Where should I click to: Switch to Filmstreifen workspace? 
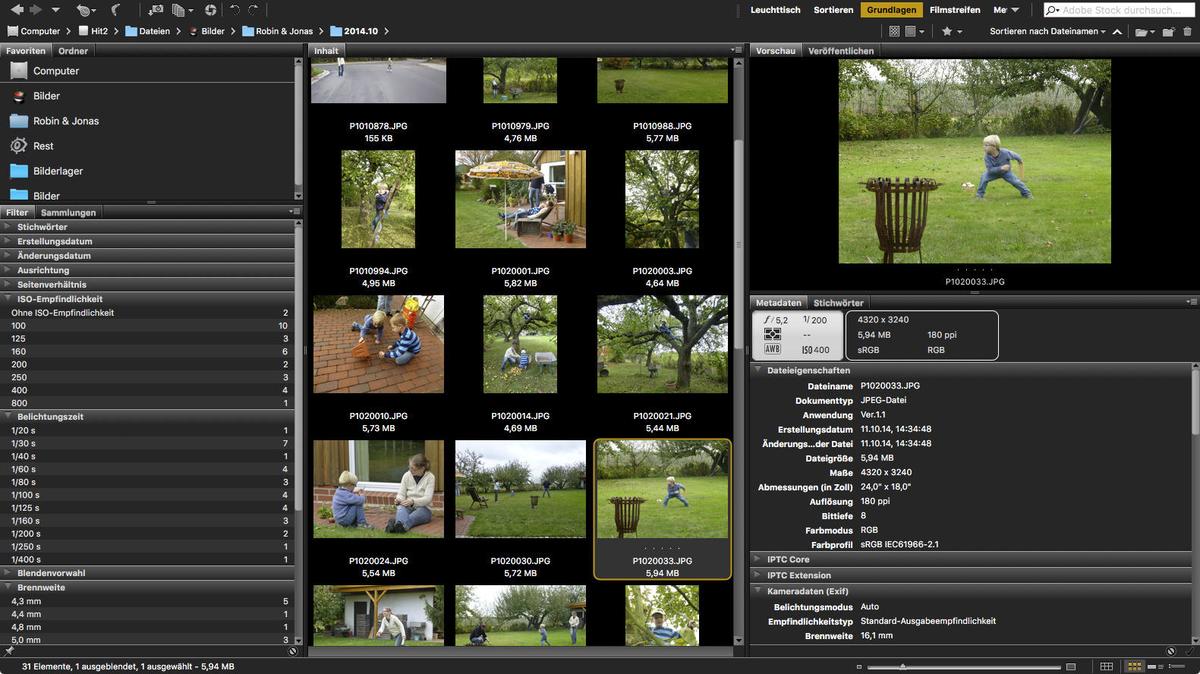pos(954,10)
